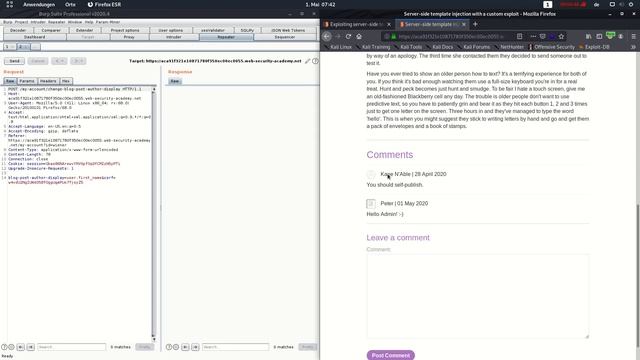
Task: Switch to the Decoder tab
Action: [18, 30]
